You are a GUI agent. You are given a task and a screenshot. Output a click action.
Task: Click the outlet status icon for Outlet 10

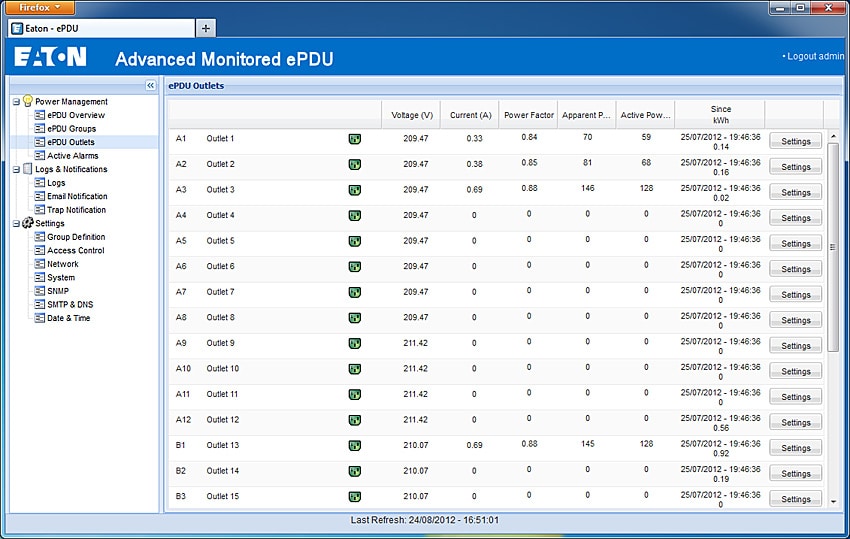[x=355, y=369]
